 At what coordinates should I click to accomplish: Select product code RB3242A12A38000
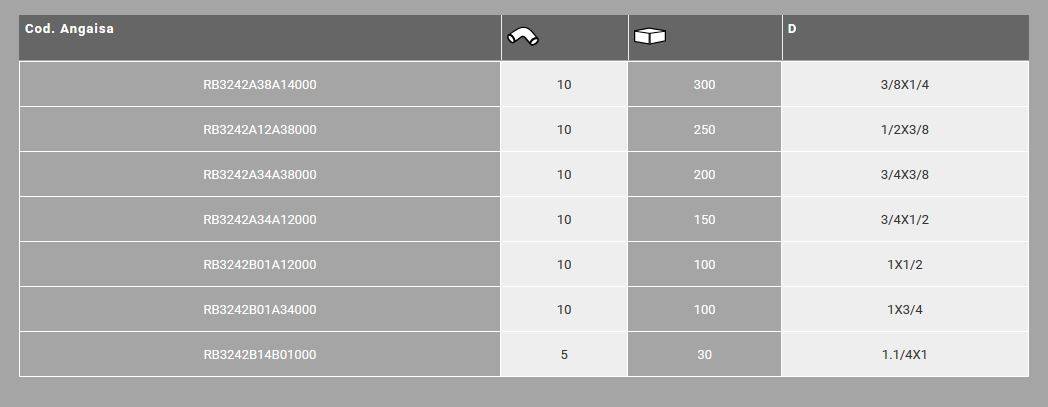260,130
